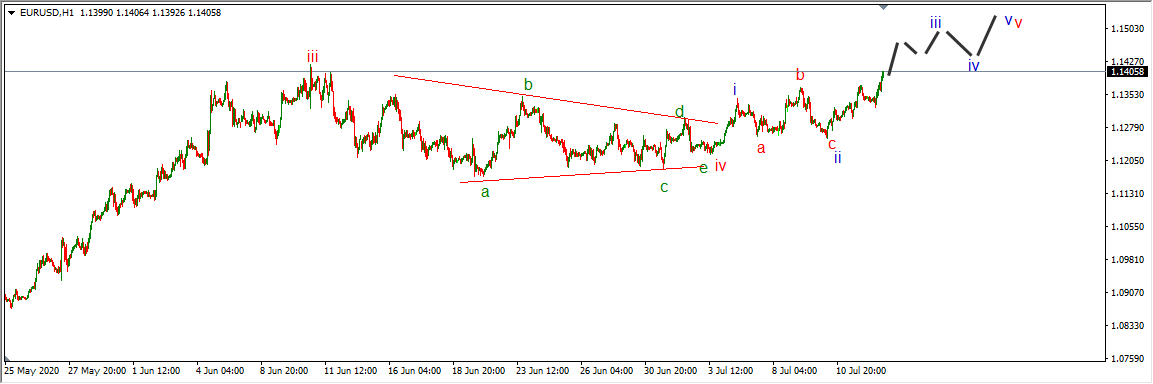The image size is (1153, 384).
Task: Click the 1.13530 price axis label
Action: click(x=1127, y=95)
